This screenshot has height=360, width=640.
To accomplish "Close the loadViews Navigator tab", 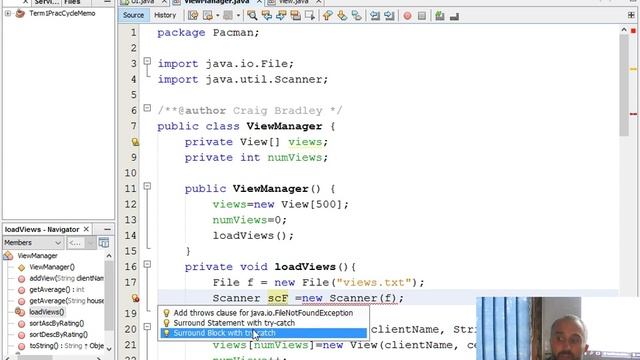I will (x=86, y=229).
